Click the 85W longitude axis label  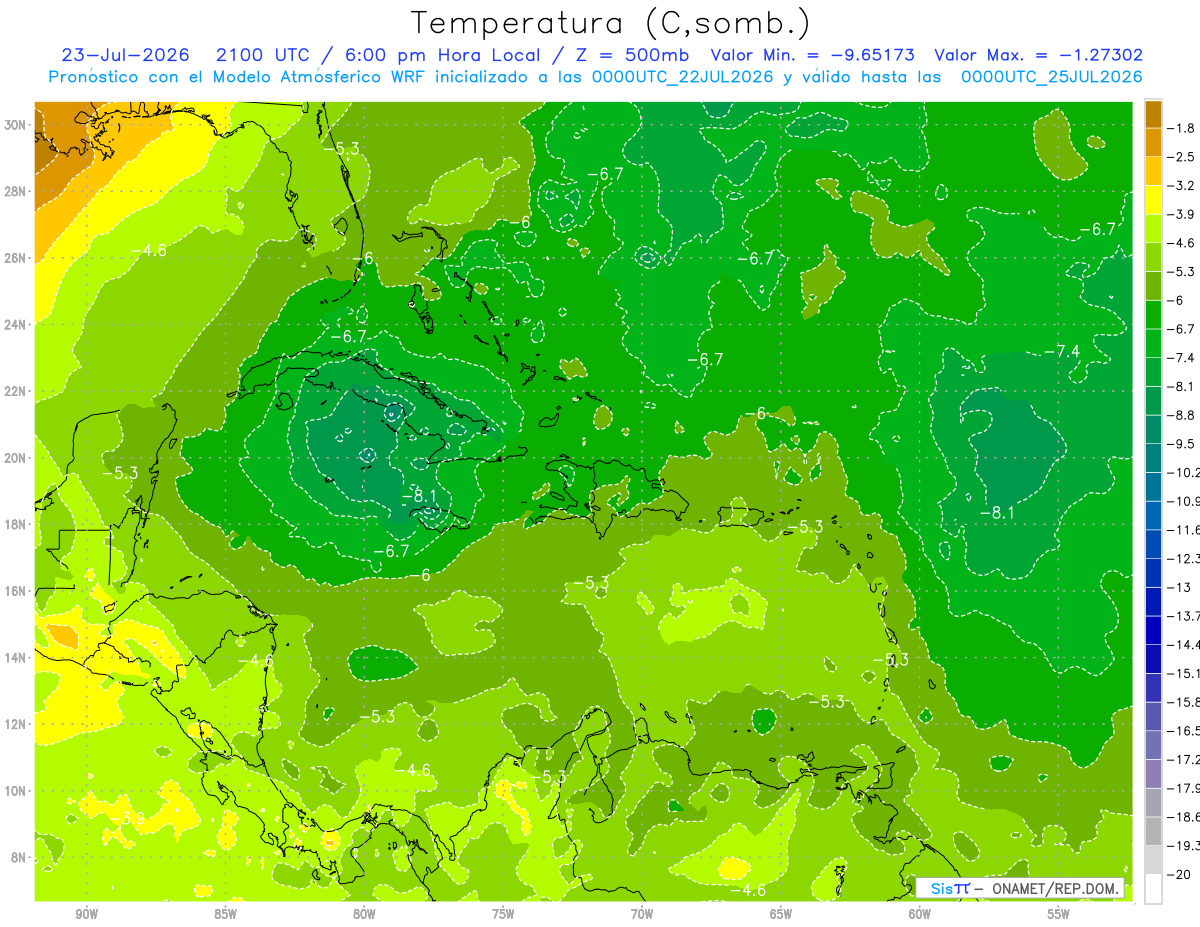(x=225, y=914)
